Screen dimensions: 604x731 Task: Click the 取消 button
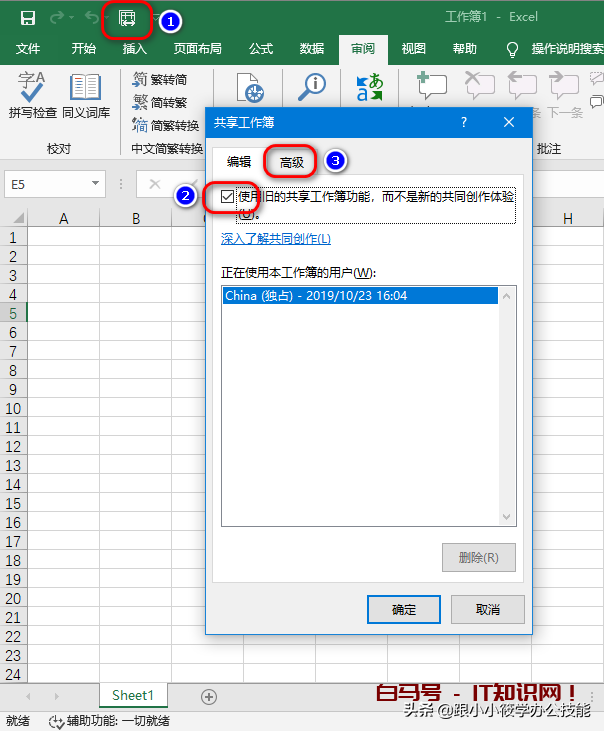tap(487, 609)
